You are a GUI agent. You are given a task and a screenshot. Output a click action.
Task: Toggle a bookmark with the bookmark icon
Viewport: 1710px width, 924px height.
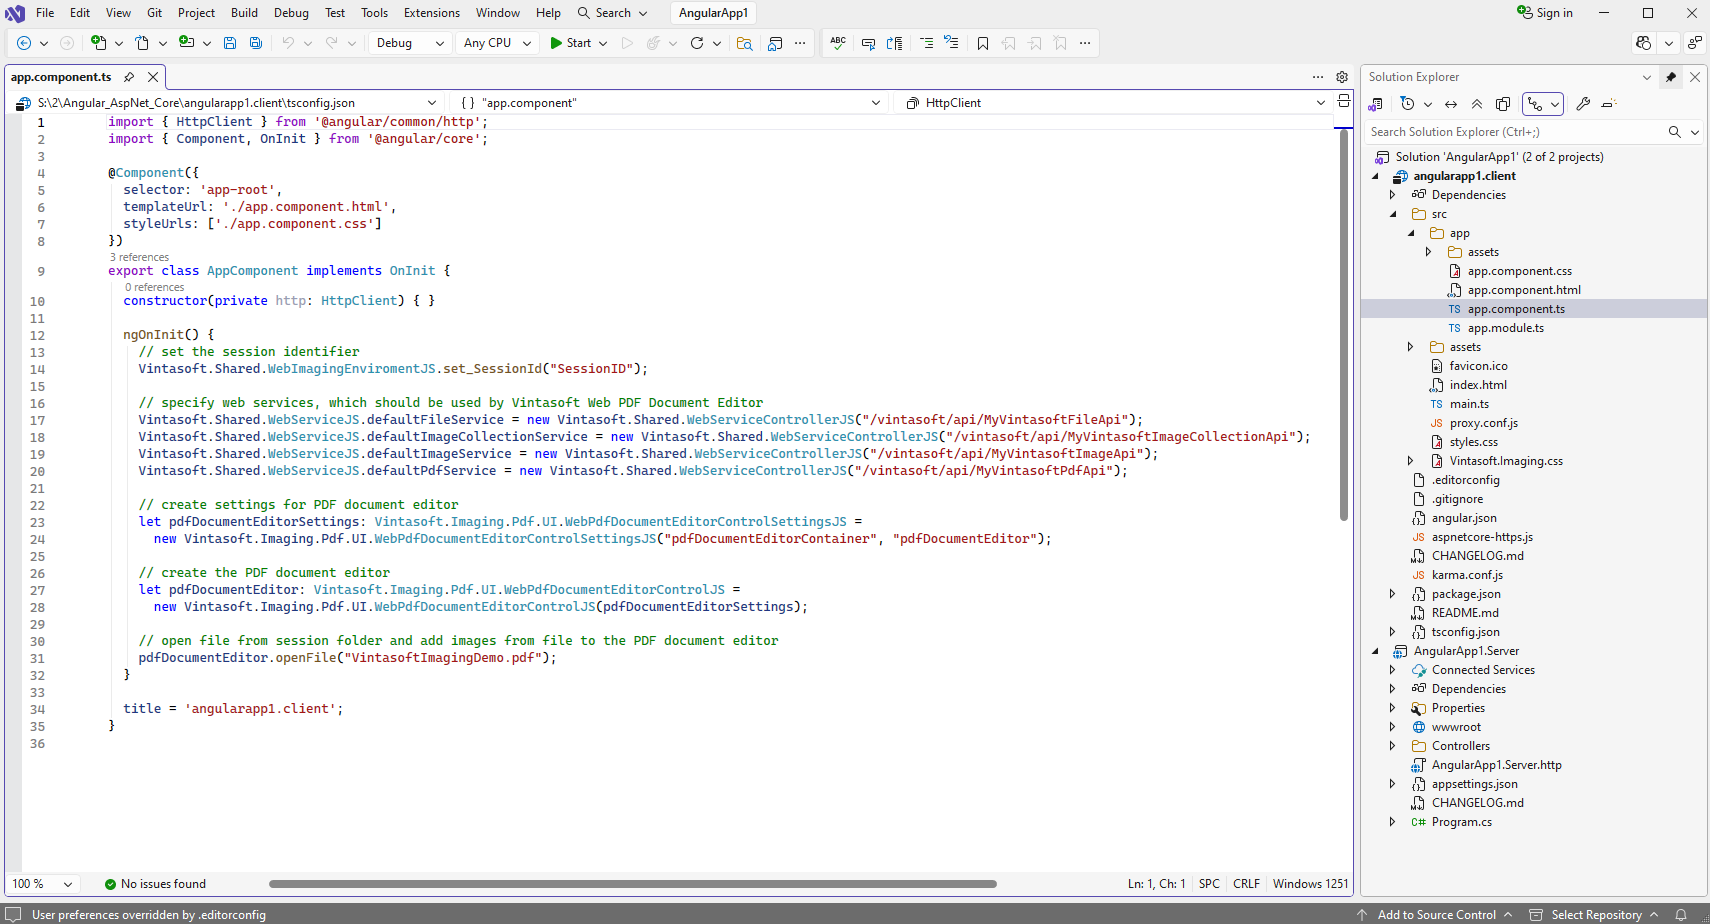pyautogui.click(x=983, y=43)
